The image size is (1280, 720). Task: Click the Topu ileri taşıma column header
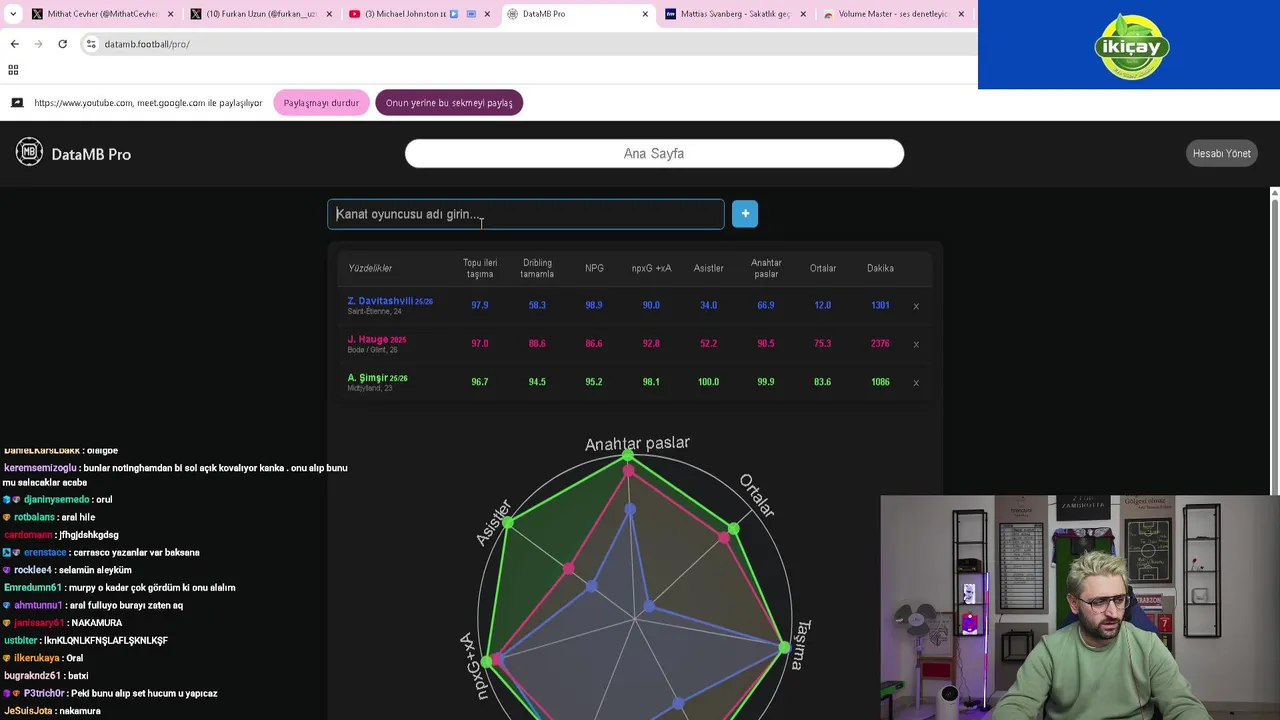(480, 268)
